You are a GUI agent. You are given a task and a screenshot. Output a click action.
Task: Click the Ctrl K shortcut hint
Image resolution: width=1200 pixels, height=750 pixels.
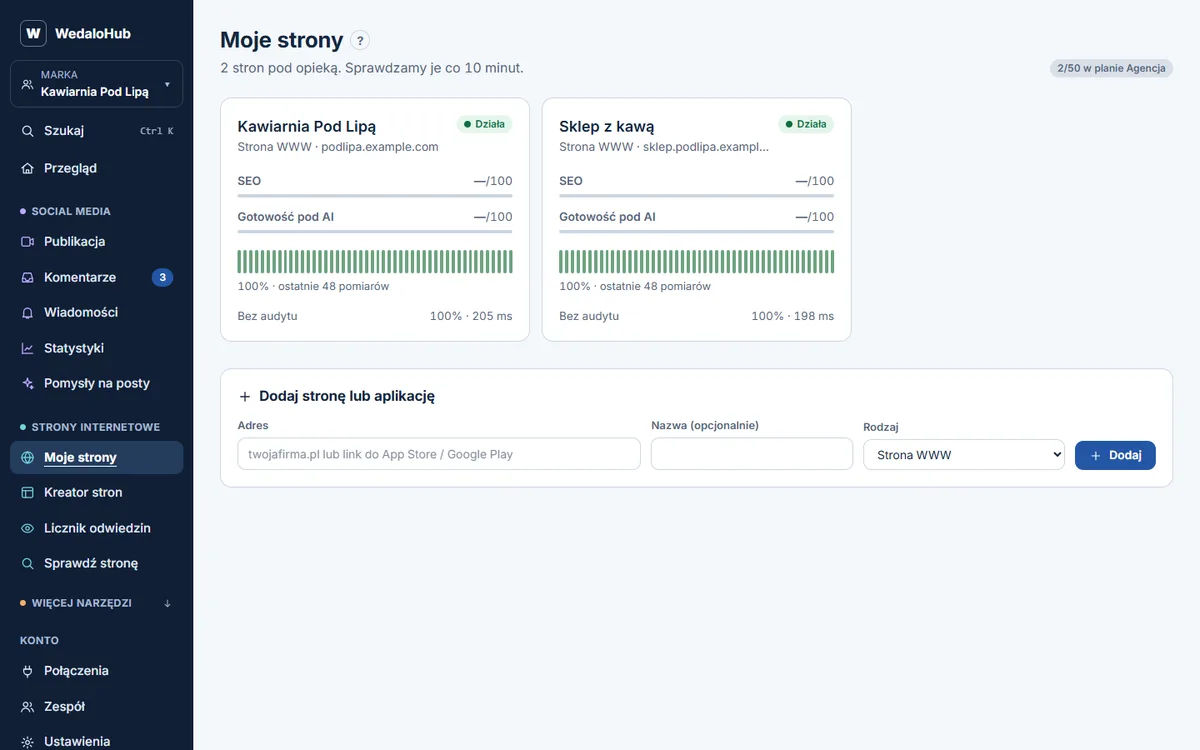[x=157, y=131]
